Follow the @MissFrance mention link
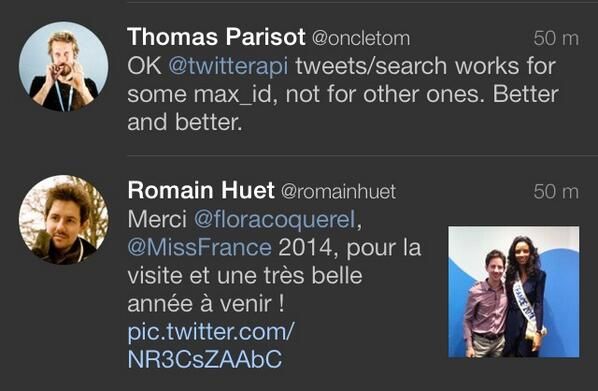The image size is (598, 391). coord(199,248)
